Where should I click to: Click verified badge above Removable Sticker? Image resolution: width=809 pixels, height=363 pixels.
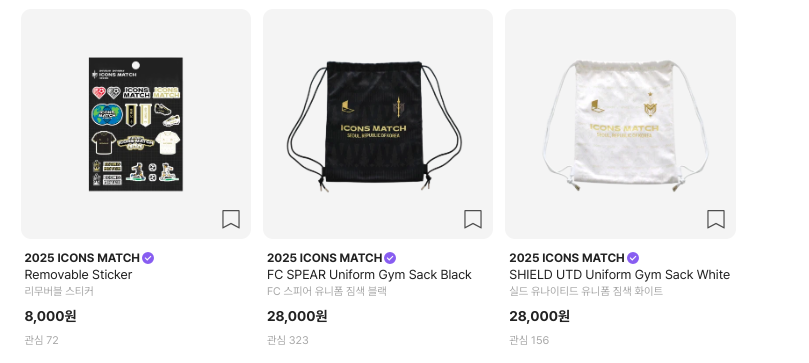click(148, 258)
